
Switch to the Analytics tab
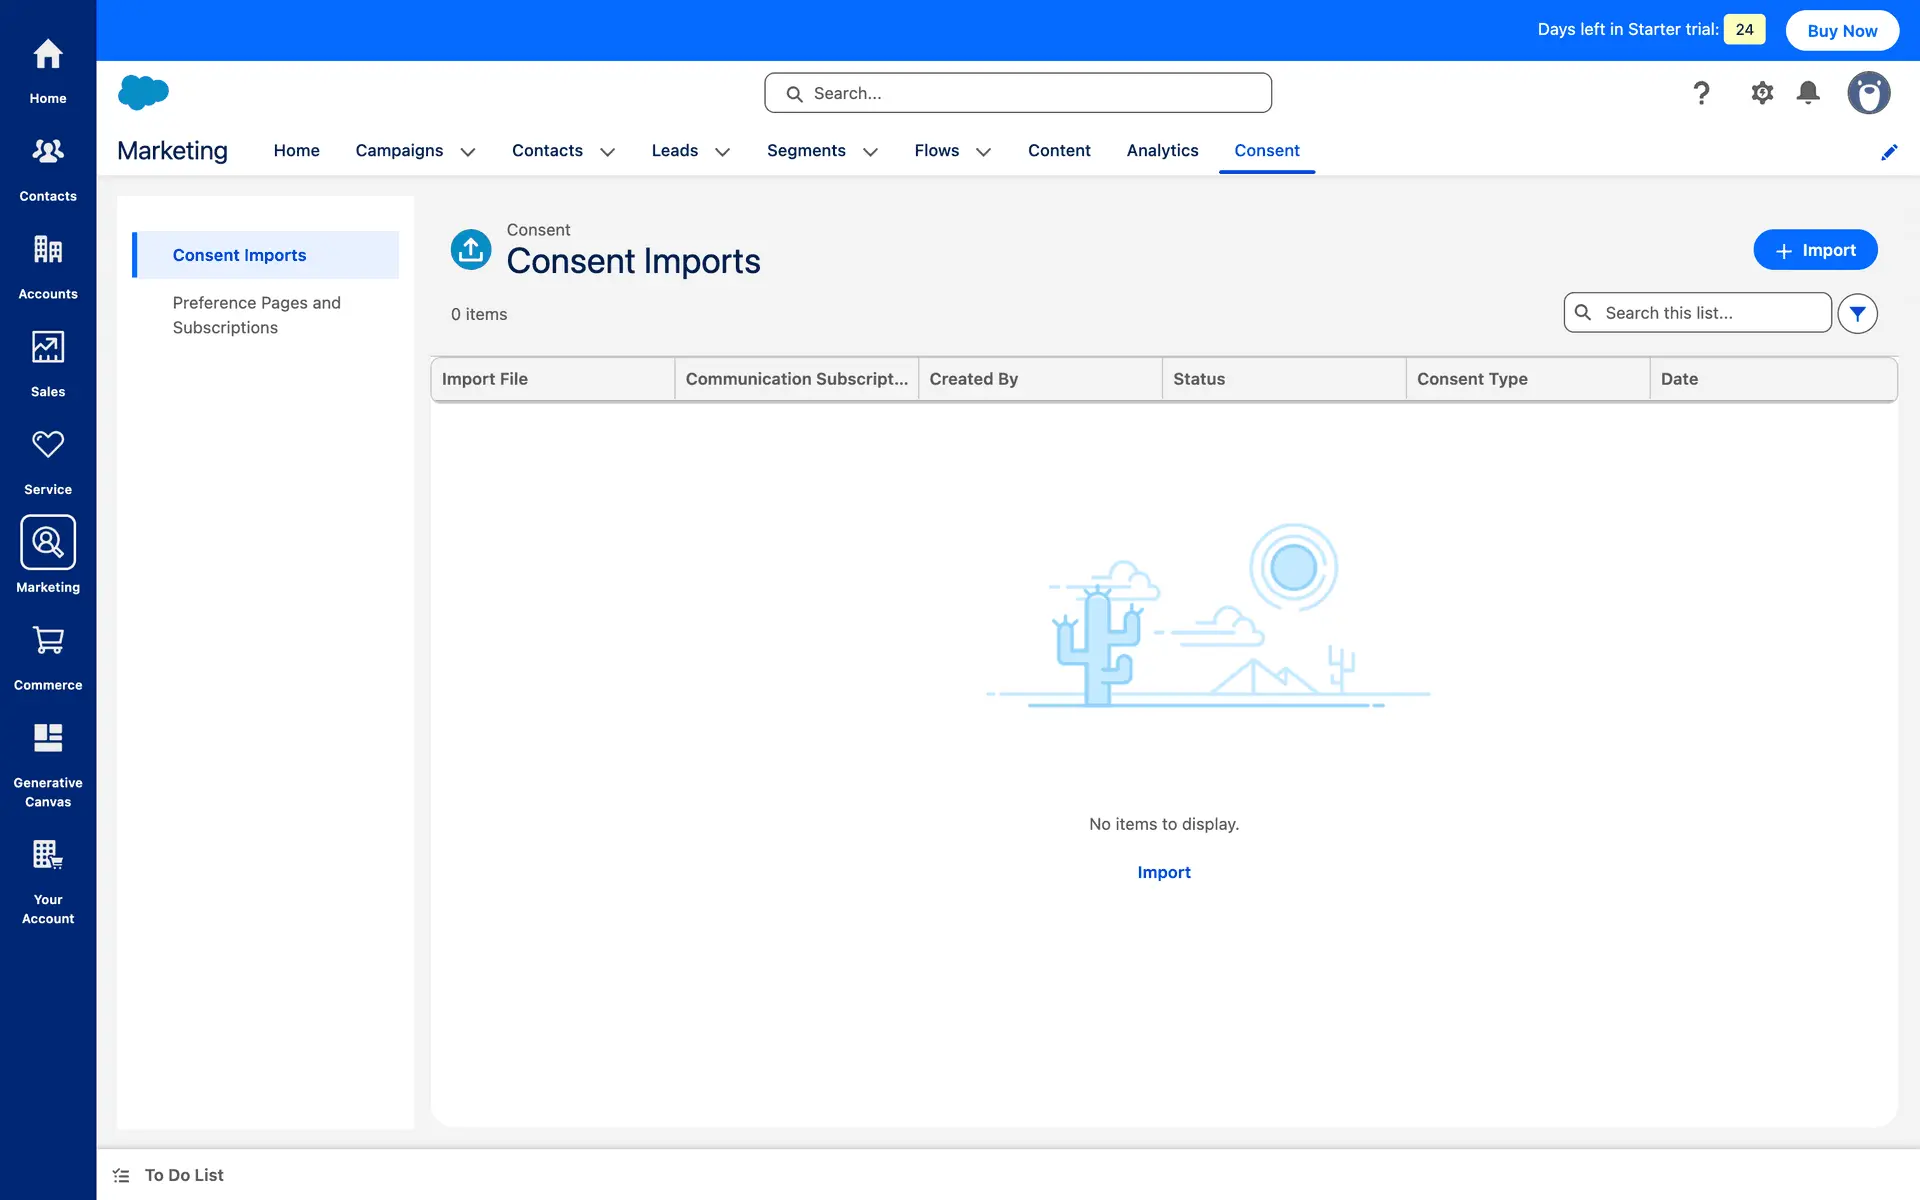(x=1162, y=150)
